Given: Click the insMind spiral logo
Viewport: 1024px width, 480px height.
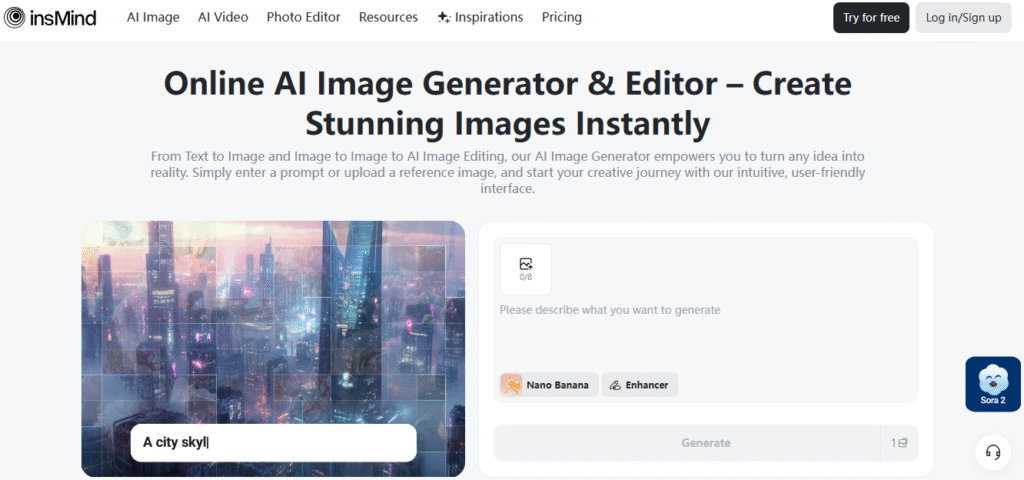Looking at the screenshot, I should click(15, 17).
